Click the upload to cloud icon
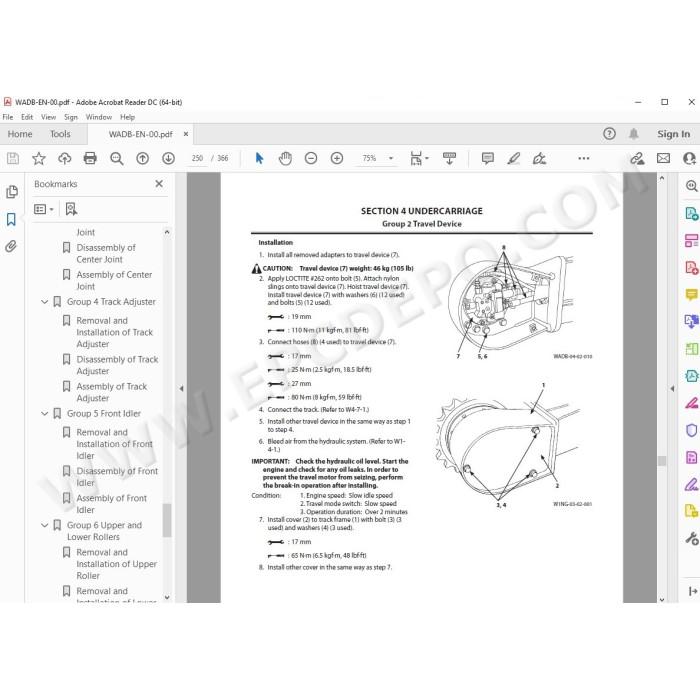The width and height of the screenshot is (700, 700). click(65, 158)
